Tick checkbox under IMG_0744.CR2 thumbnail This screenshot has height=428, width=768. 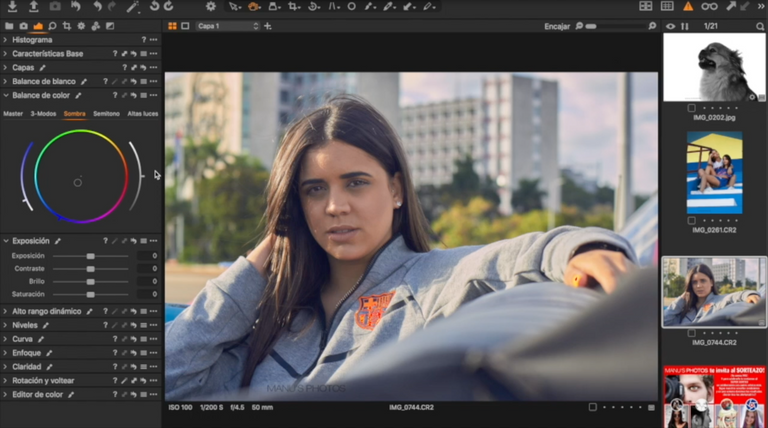pos(691,333)
